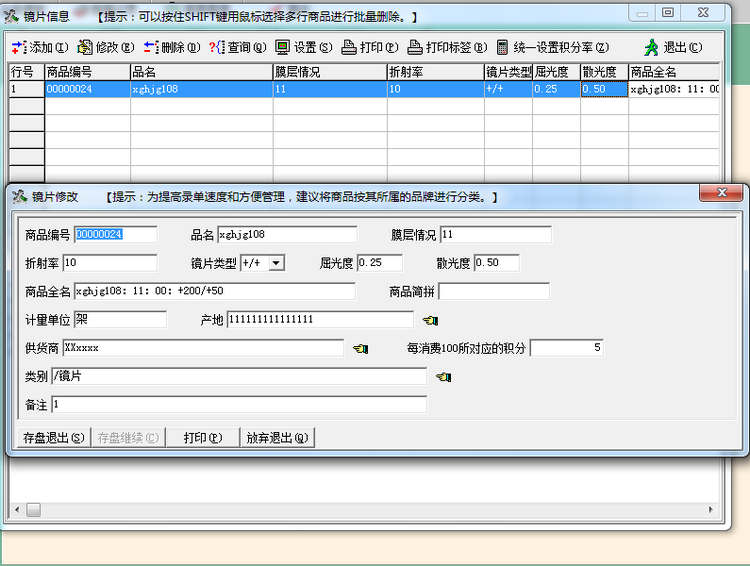
Task: Click the 打印 (Print) toolbar icon
Action: click(349, 47)
